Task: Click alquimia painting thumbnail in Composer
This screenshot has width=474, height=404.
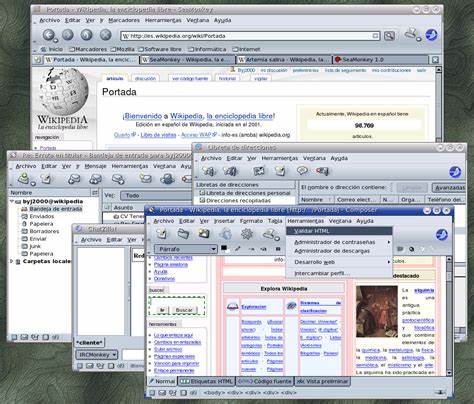Action: 376,311
